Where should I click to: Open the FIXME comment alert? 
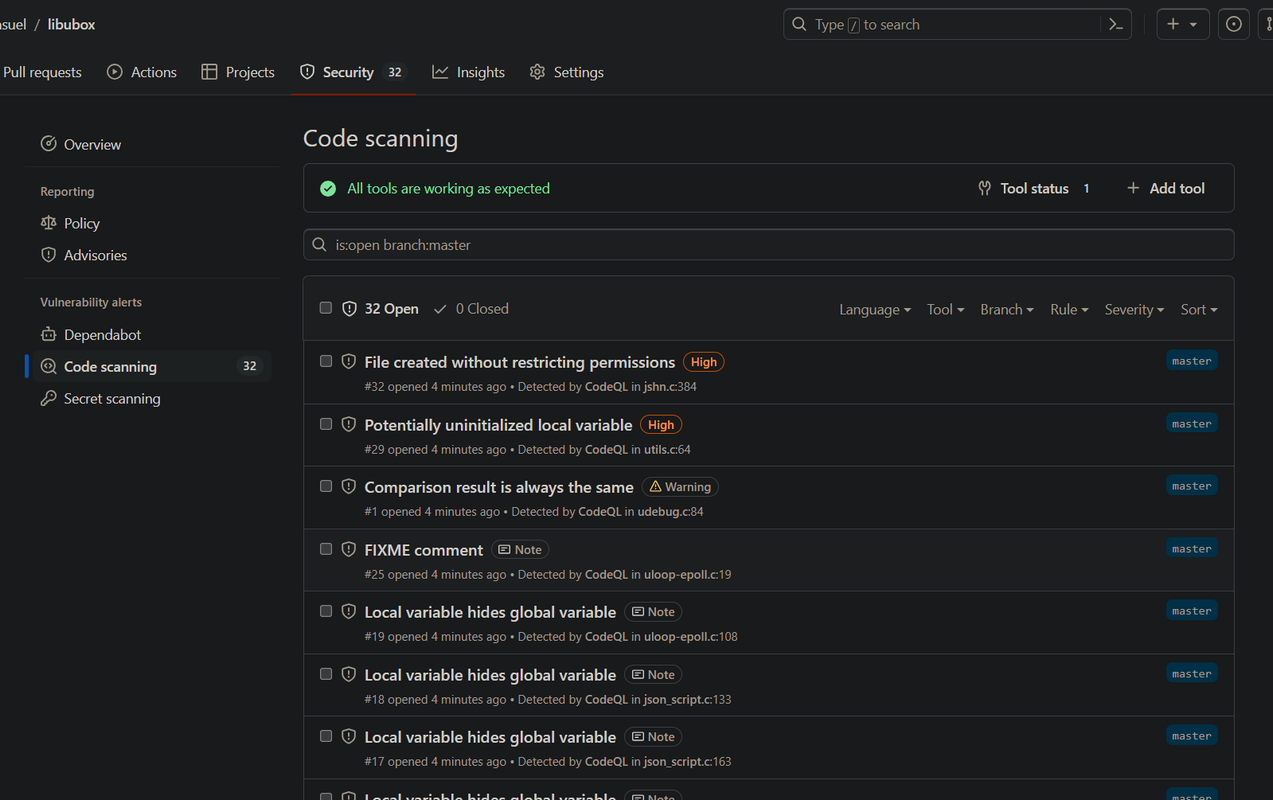tap(424, 550)
